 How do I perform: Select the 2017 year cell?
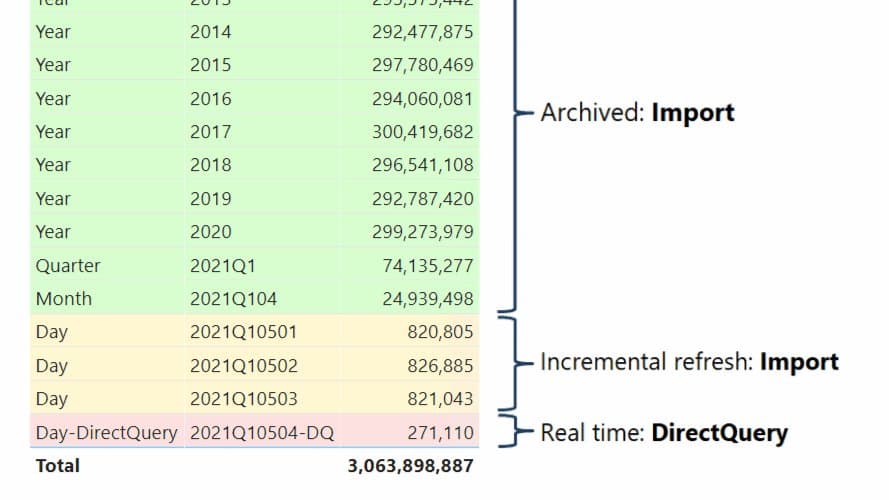pyautogui.click(x=210, y=132)
